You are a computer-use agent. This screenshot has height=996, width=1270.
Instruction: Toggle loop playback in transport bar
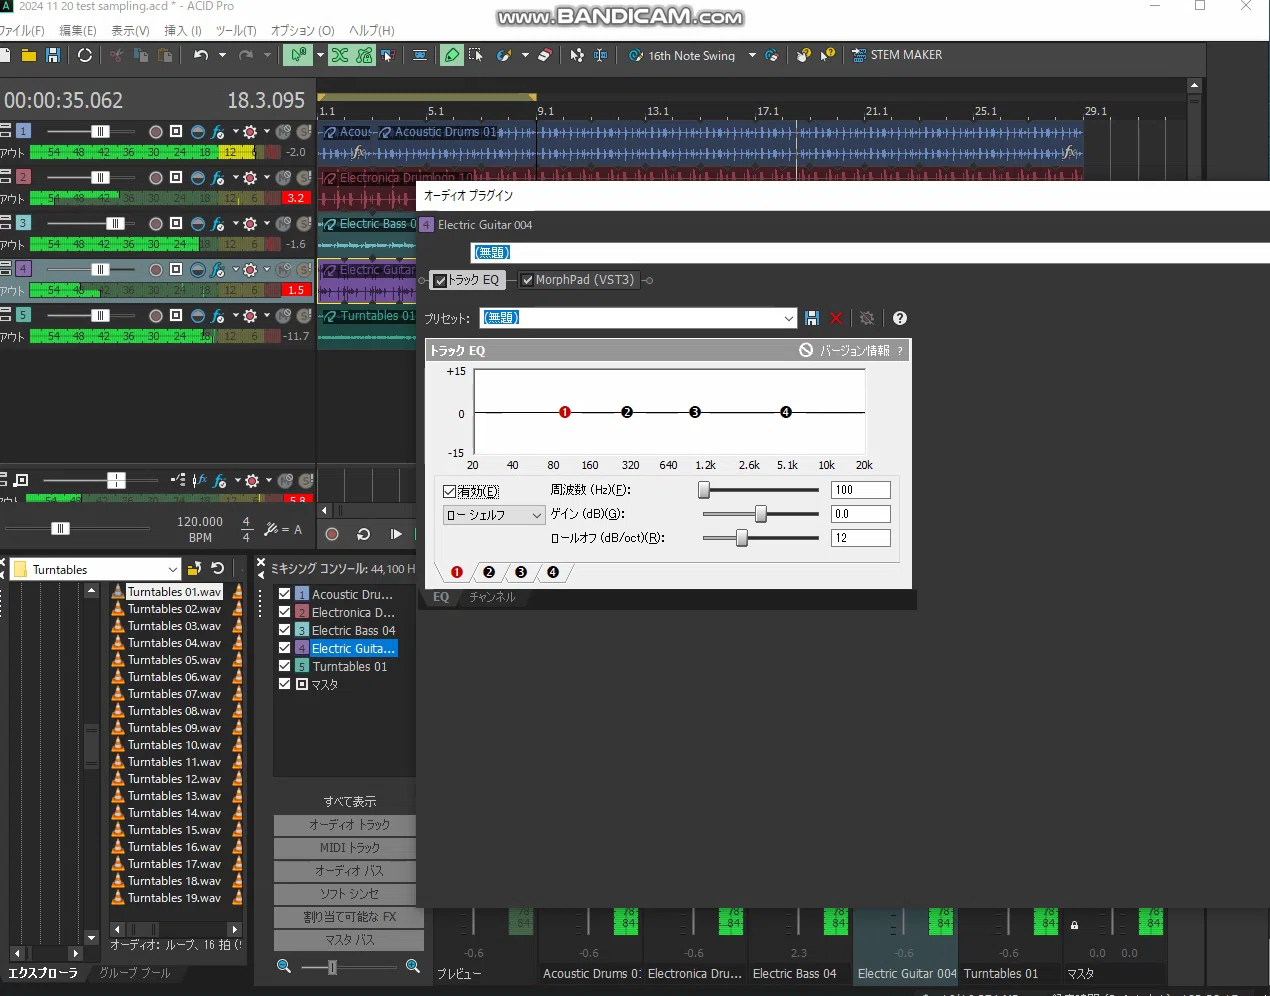point(364,535)
